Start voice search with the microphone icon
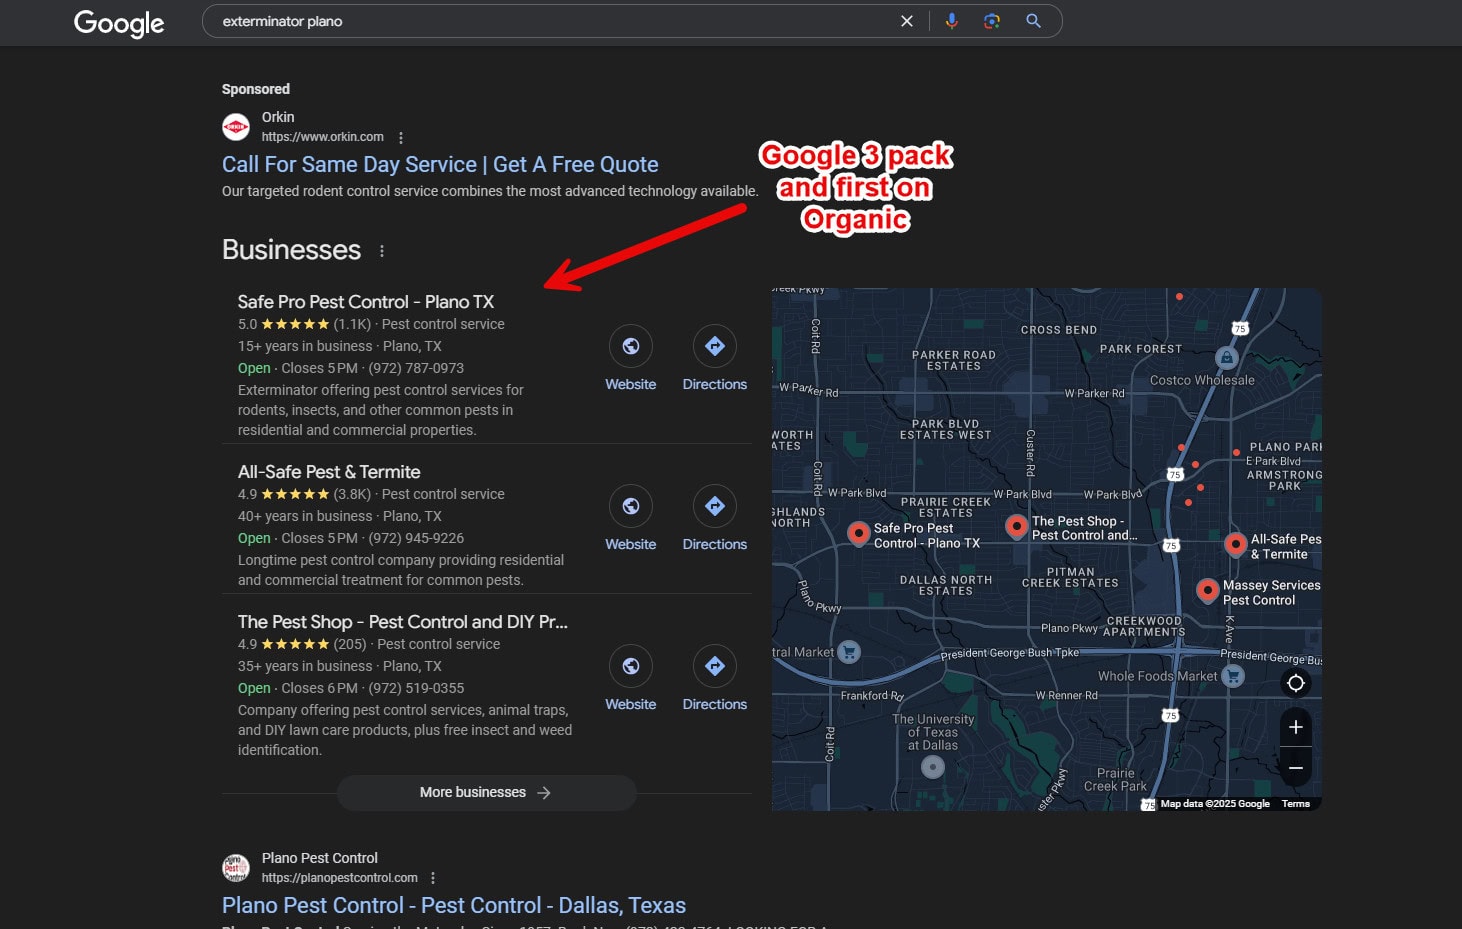The width and height of the screenshot is (1462, 929). click(952, 21)
